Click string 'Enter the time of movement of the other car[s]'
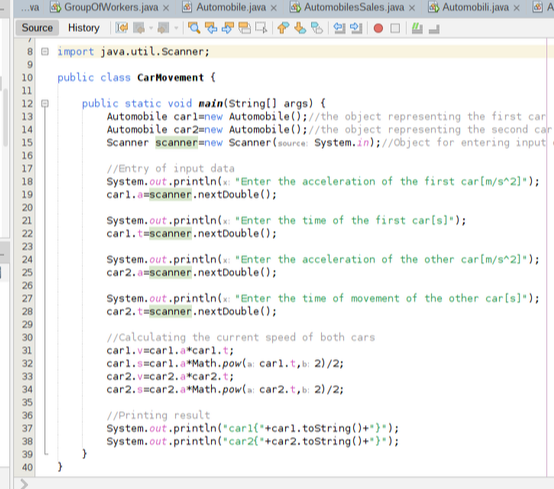 (x=381, y=299)
